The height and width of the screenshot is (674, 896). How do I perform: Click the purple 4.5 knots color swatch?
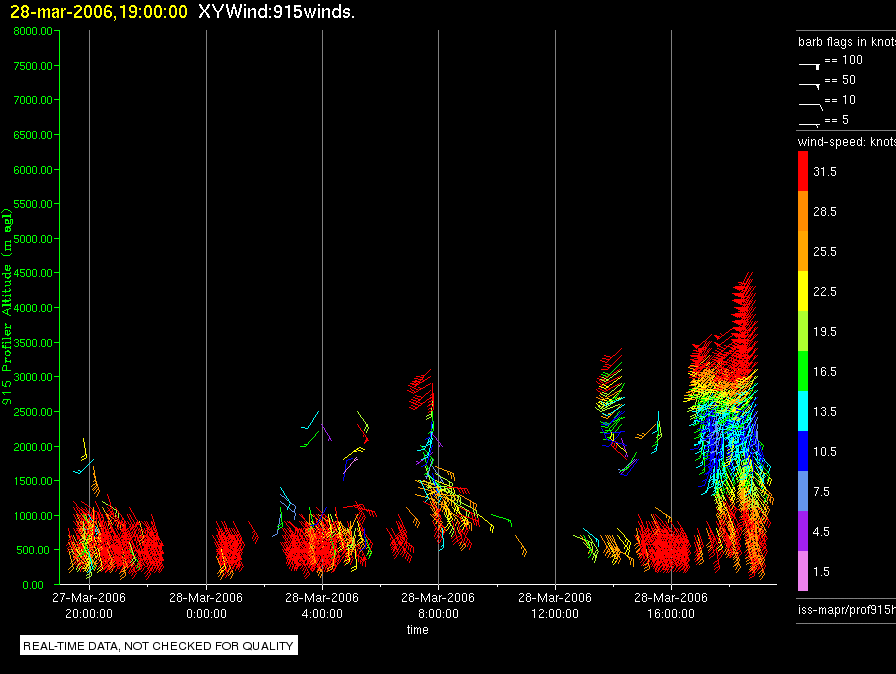[803, 531]
